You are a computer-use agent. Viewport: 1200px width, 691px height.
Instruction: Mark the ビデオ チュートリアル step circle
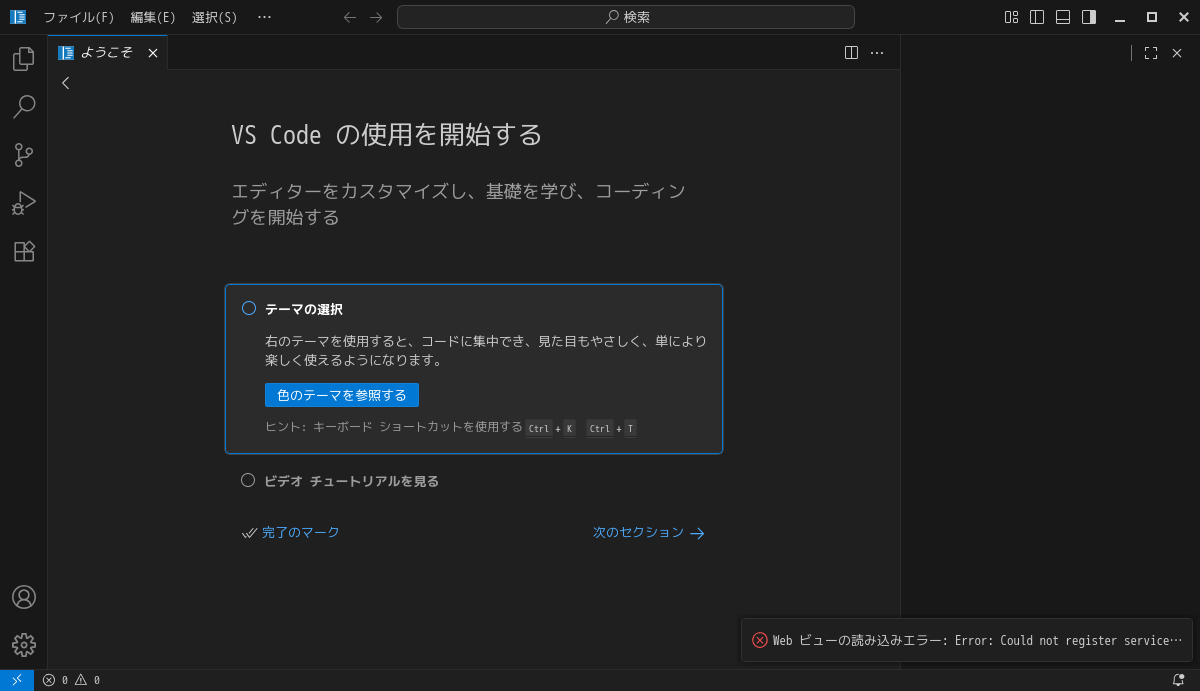click(x=248, y=480)
